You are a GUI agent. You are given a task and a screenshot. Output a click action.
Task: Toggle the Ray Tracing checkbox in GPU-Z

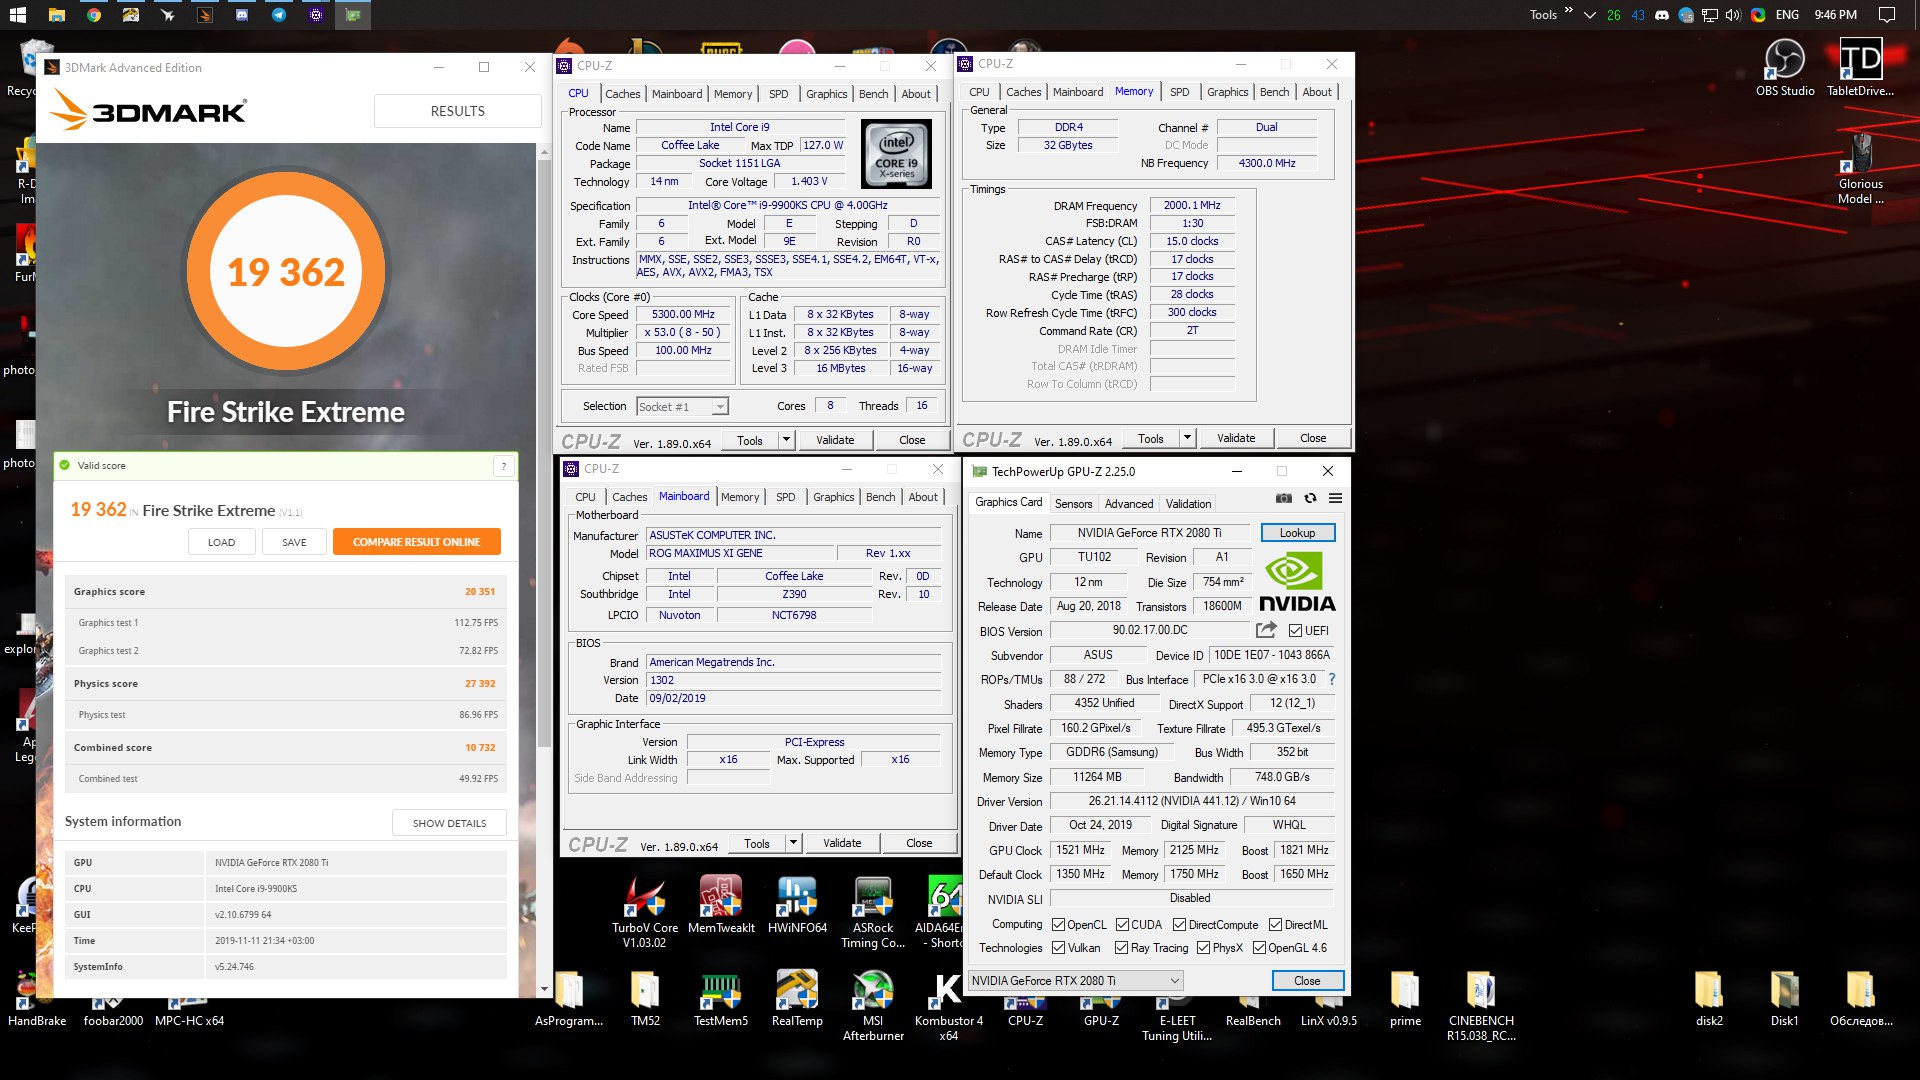pyautogui.click(x=1121, y=948)
